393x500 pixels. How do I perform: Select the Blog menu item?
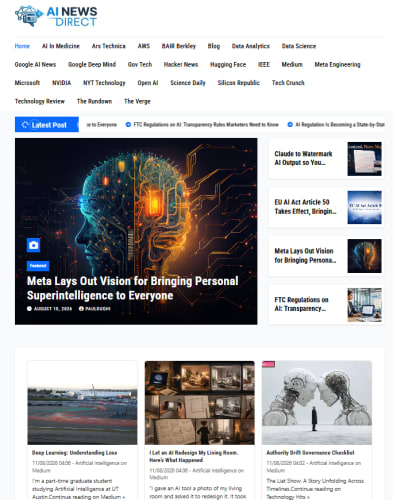pos(214,46)
